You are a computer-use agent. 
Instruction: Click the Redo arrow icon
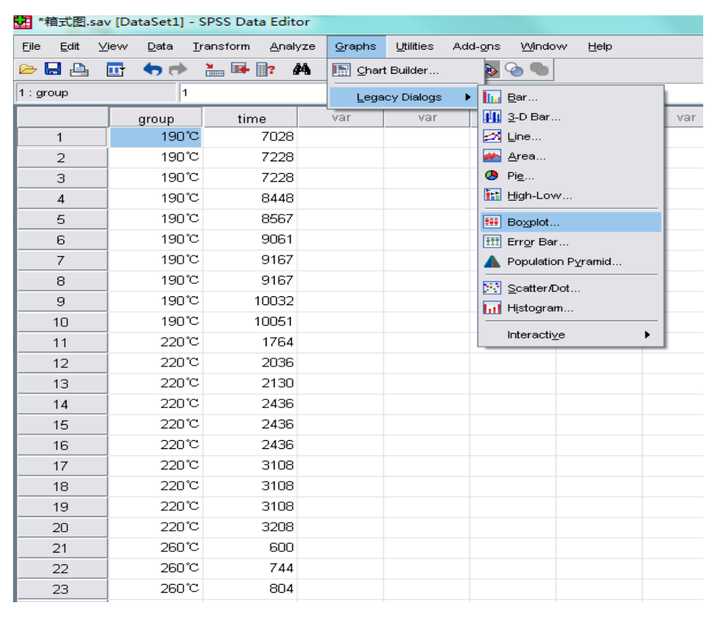pyautogui.click(x=178, y=69)
